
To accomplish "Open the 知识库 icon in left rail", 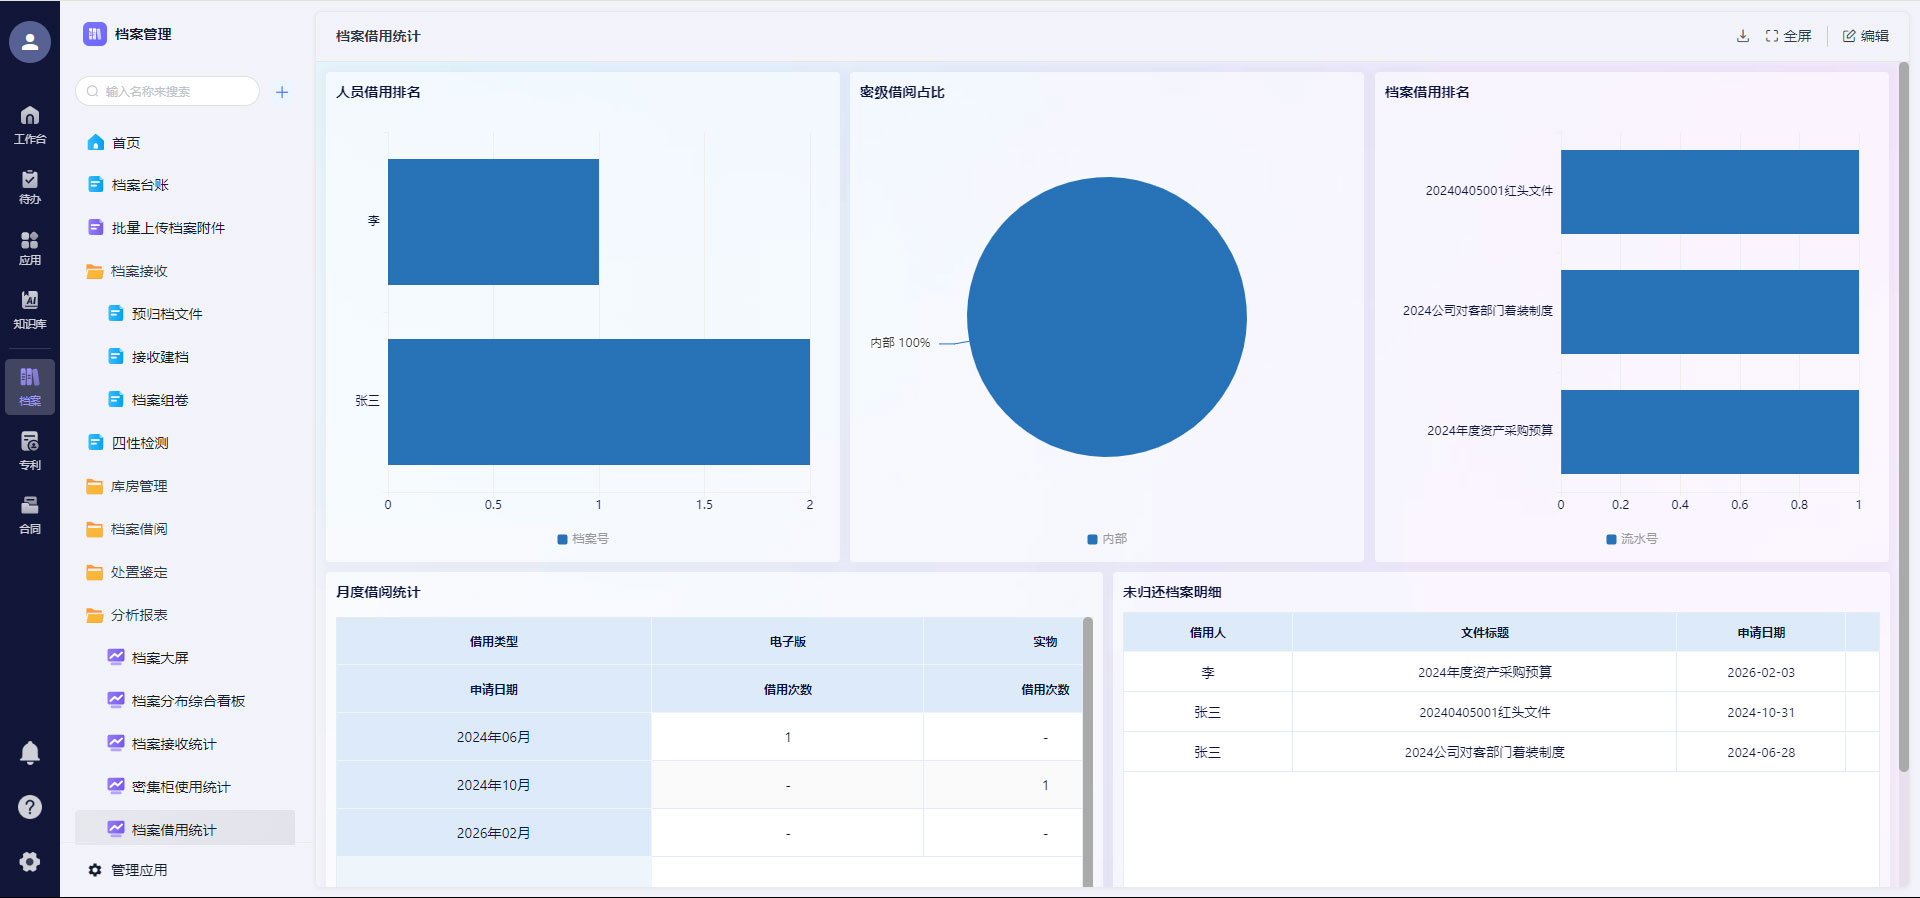I will (30, 309).
